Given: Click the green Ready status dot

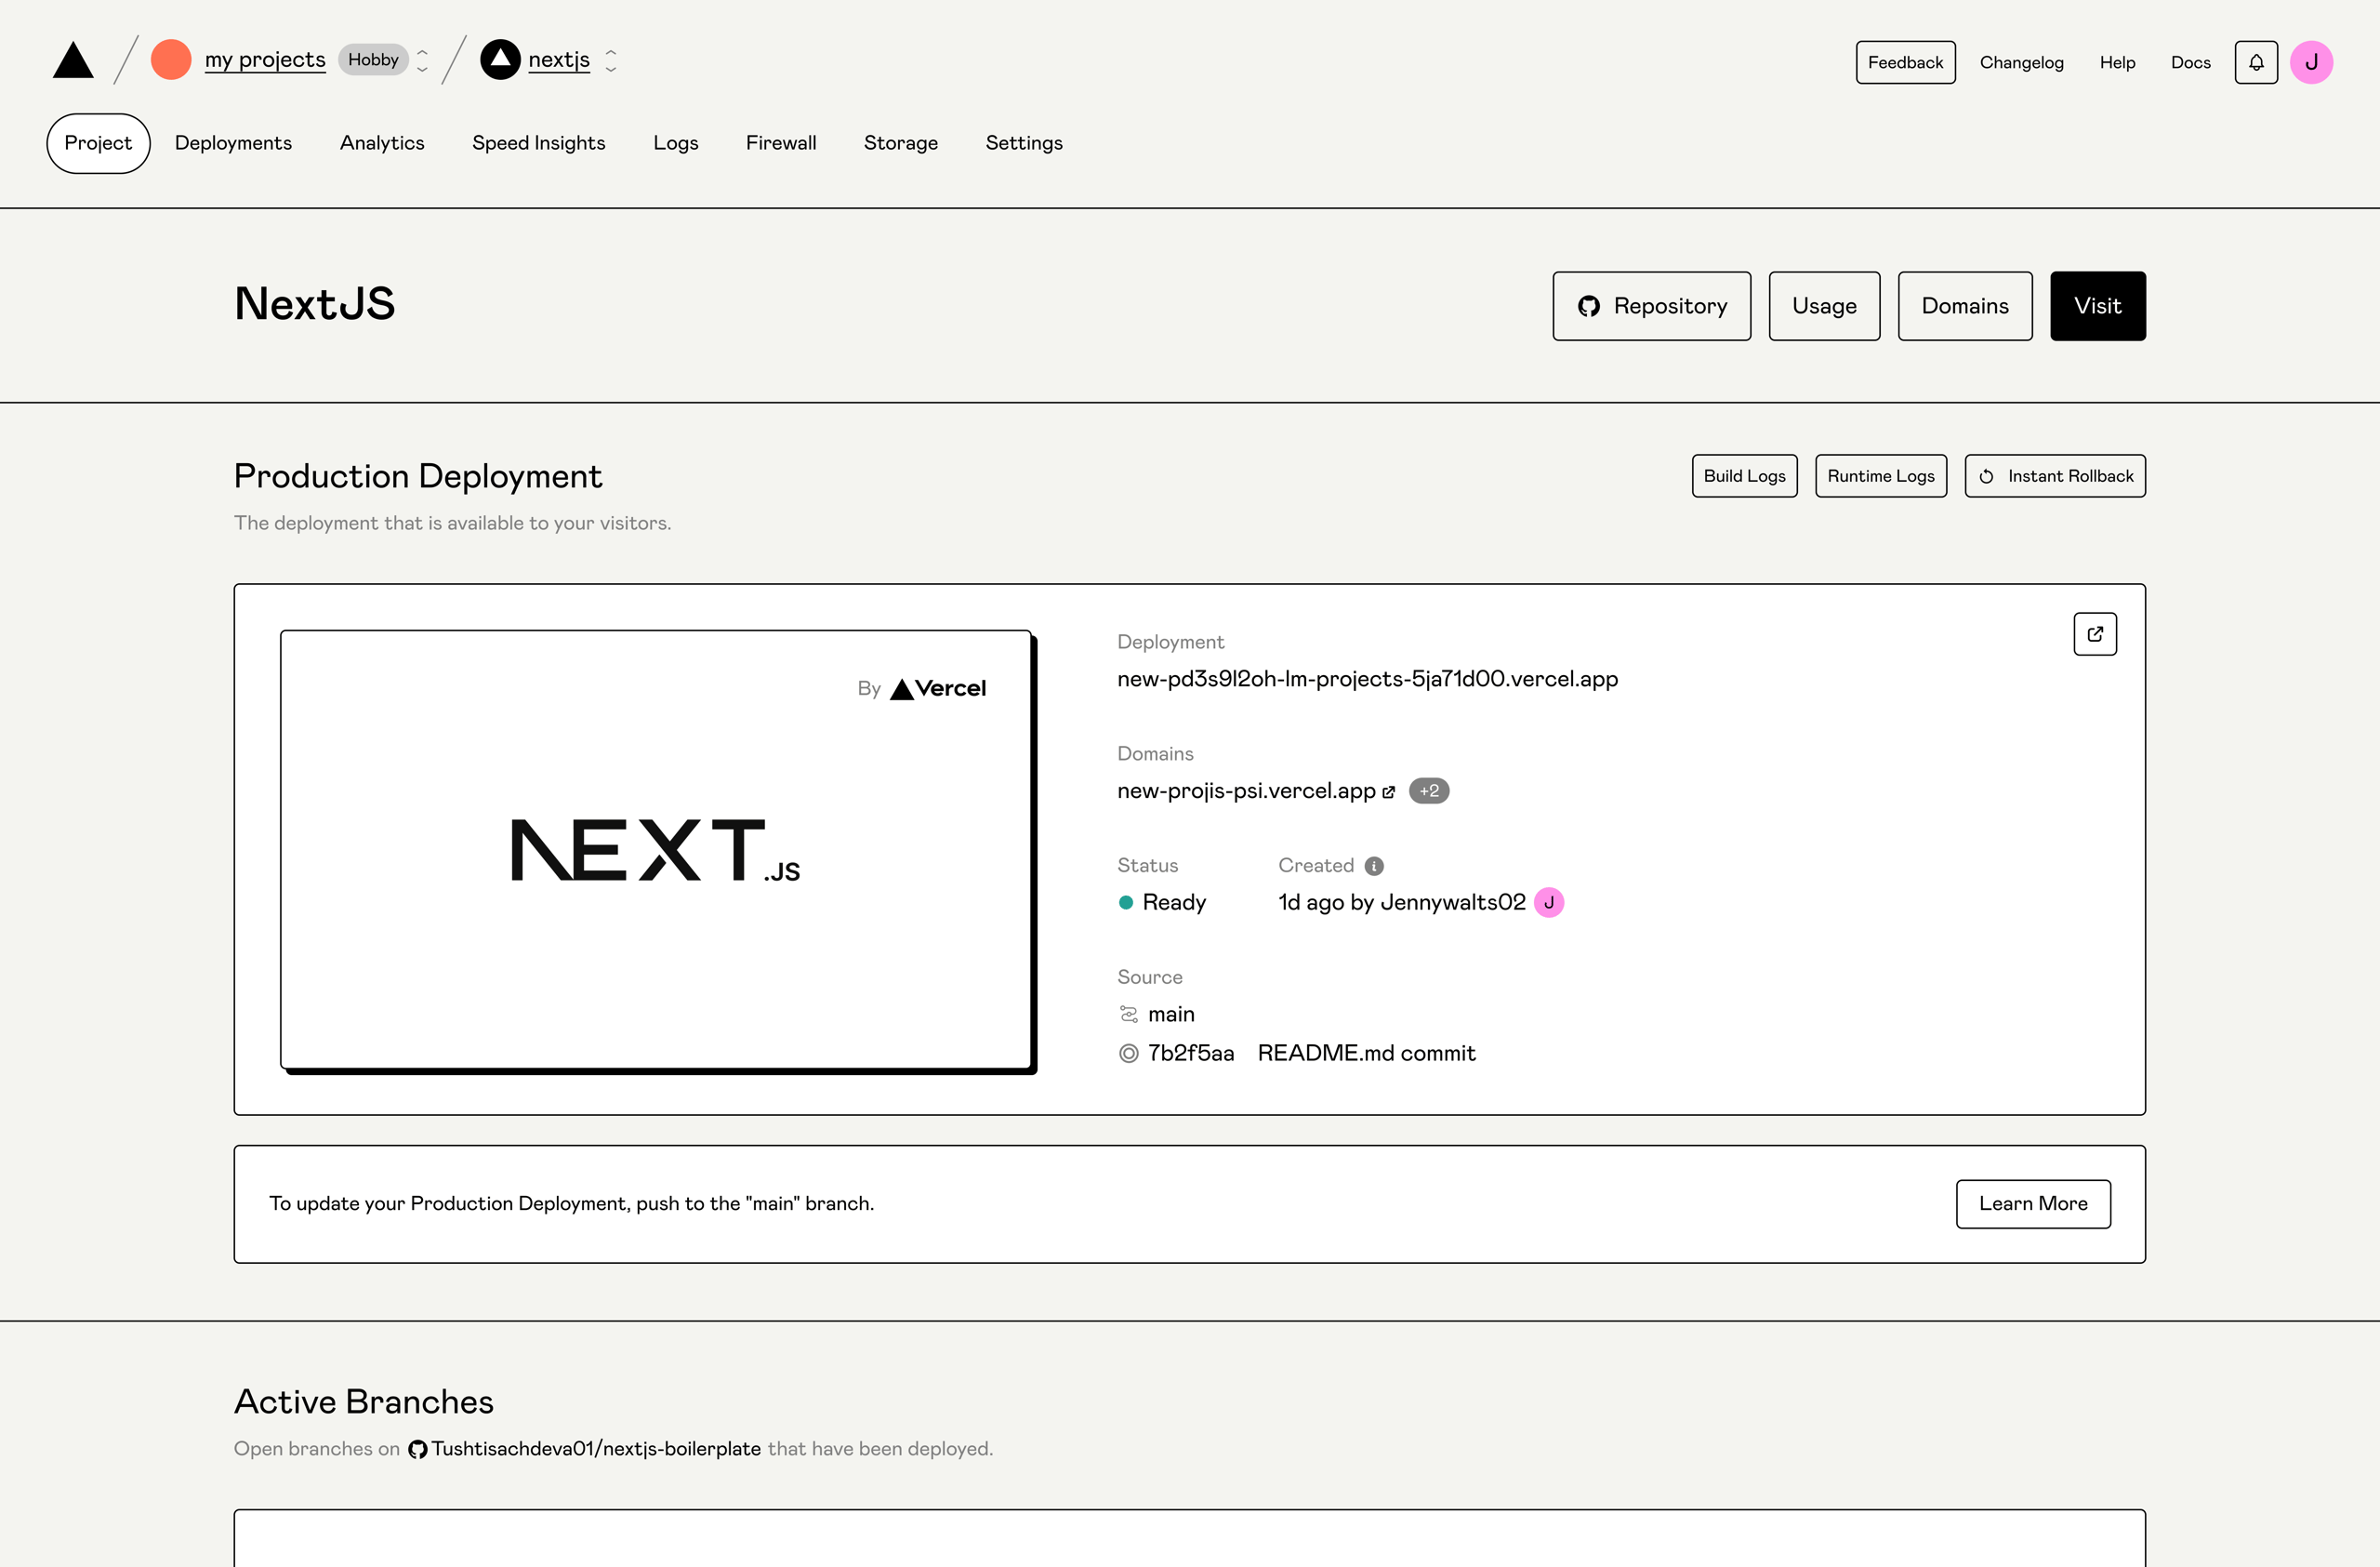Looking at the screenshot, I should click(x=1125, y=902).
